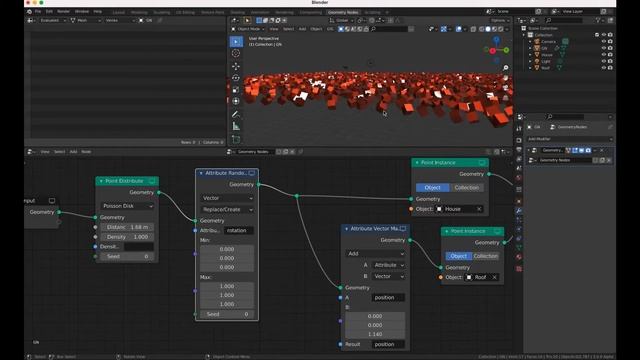640x360 pixels.
Task: Open the Tool properties tab icon
Action: coord(519,129)
